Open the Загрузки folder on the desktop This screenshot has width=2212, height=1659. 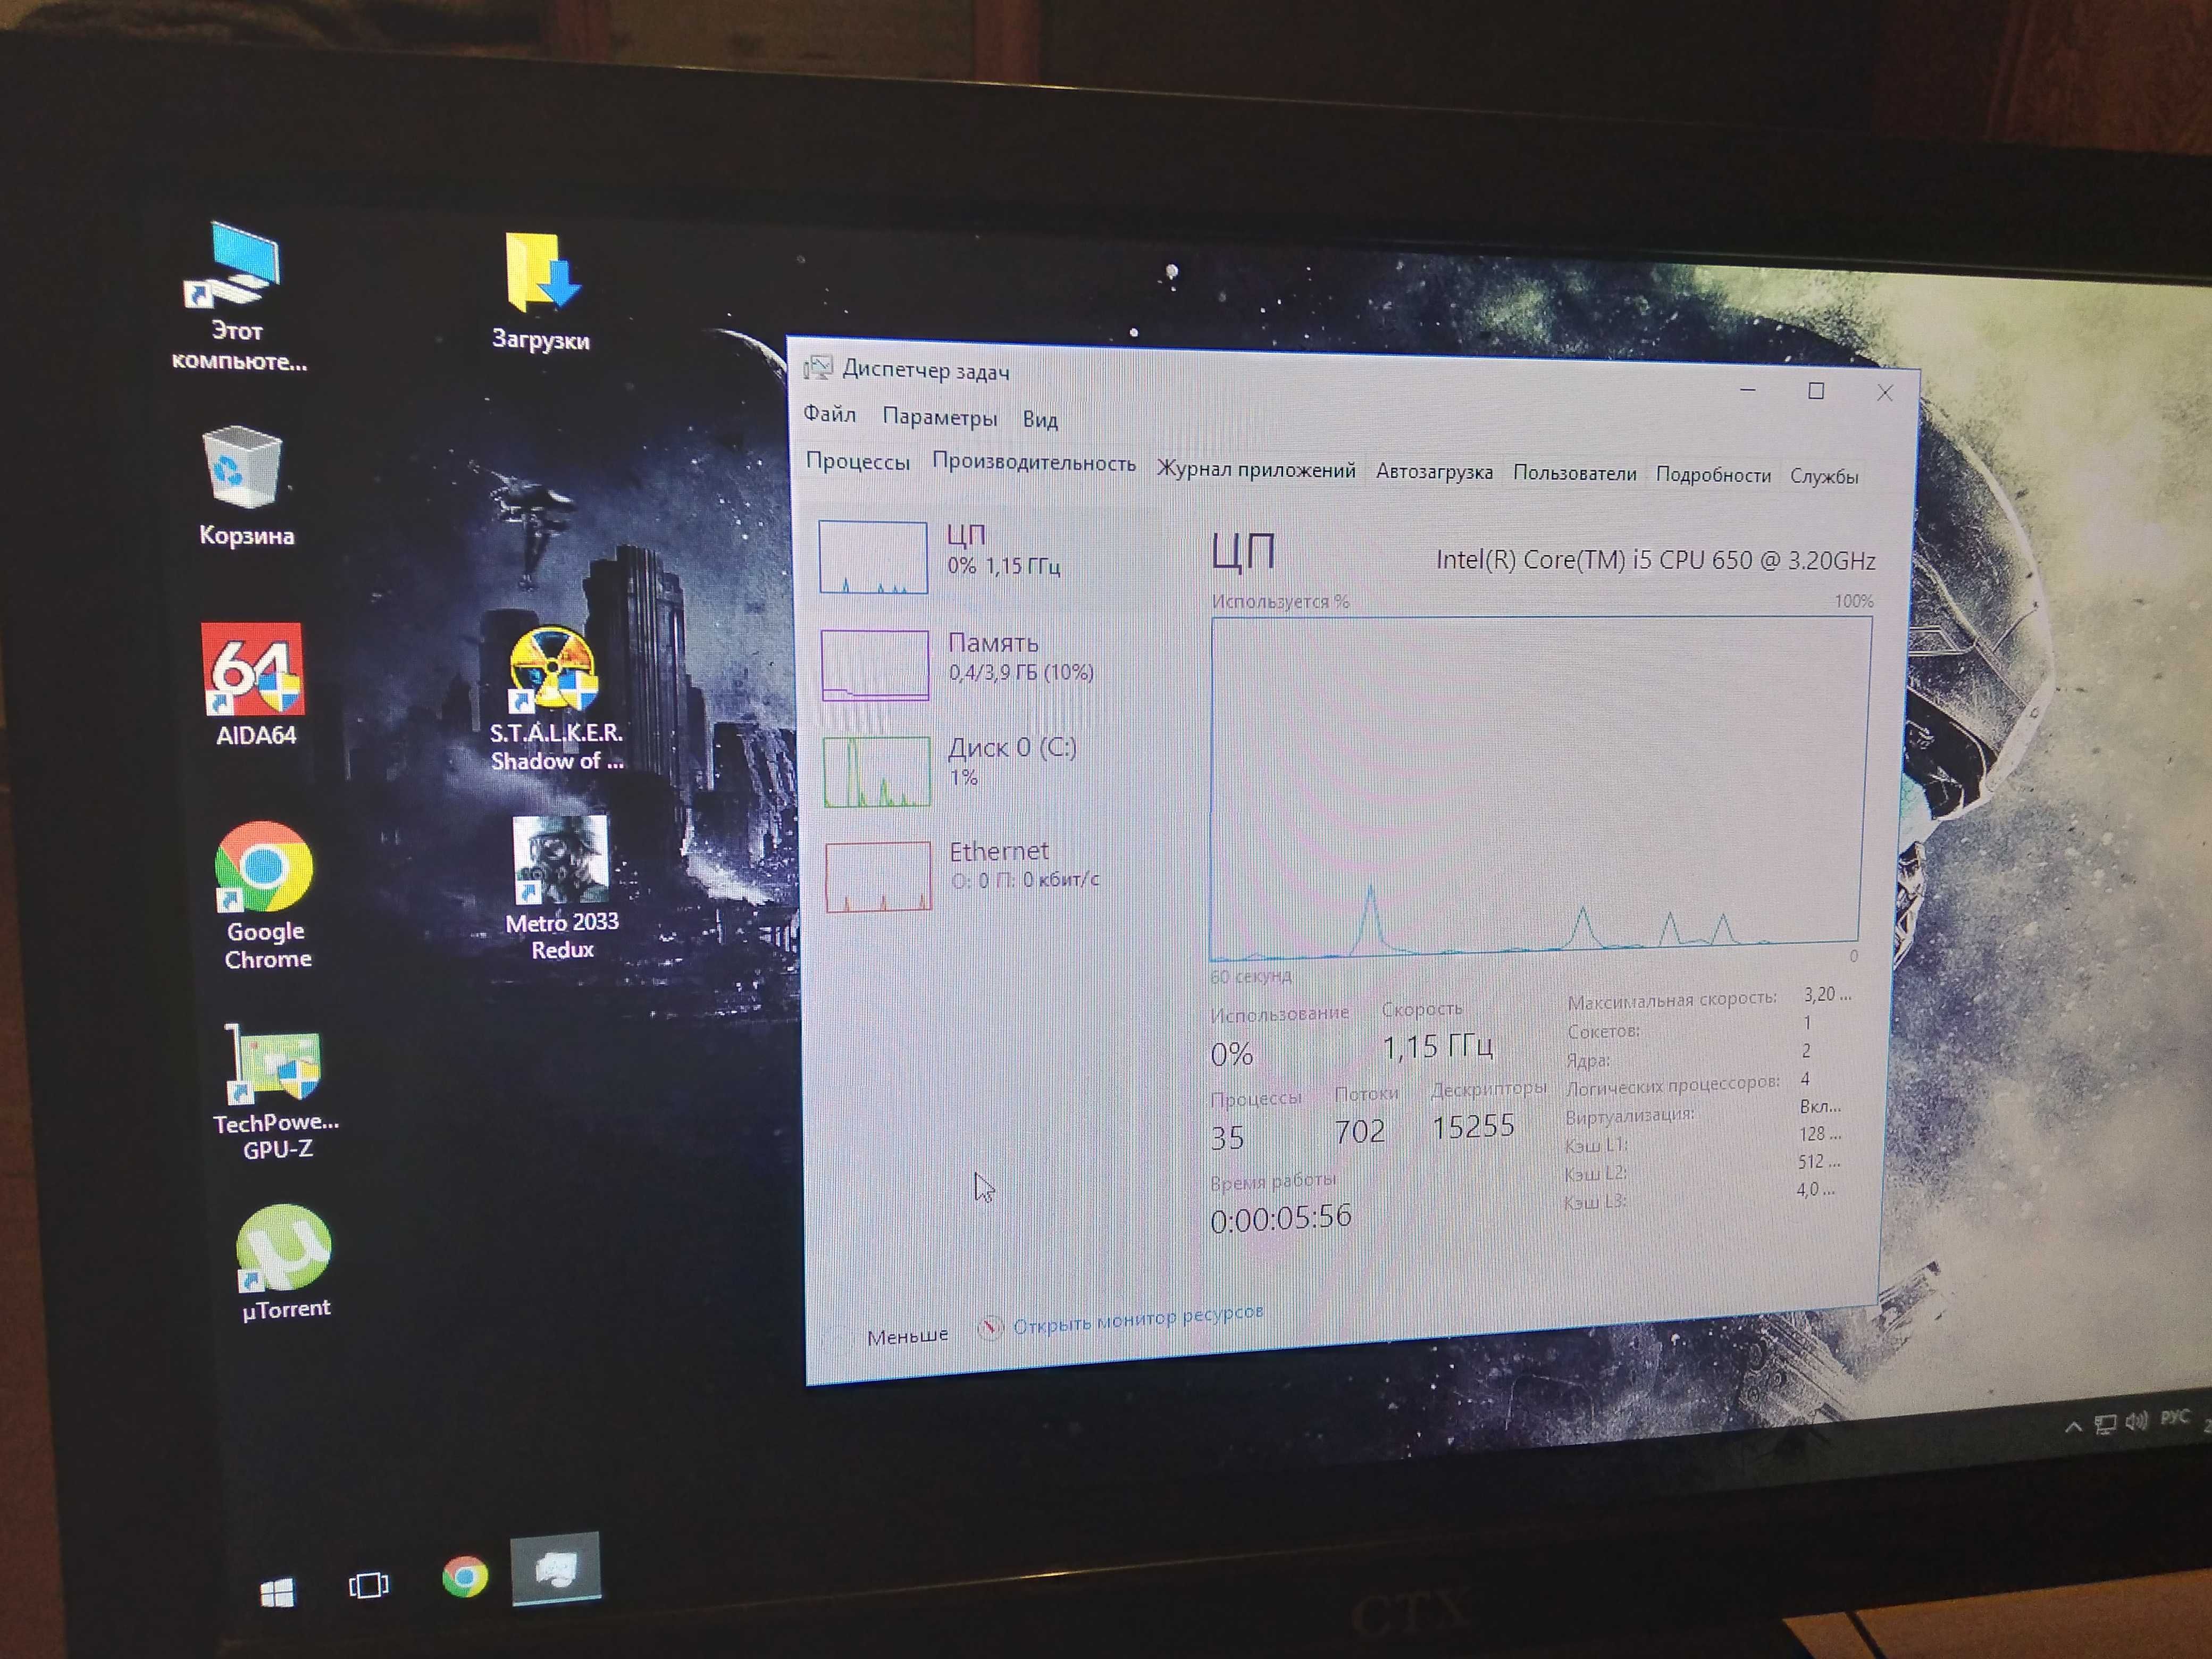click(x=541, y=292)
